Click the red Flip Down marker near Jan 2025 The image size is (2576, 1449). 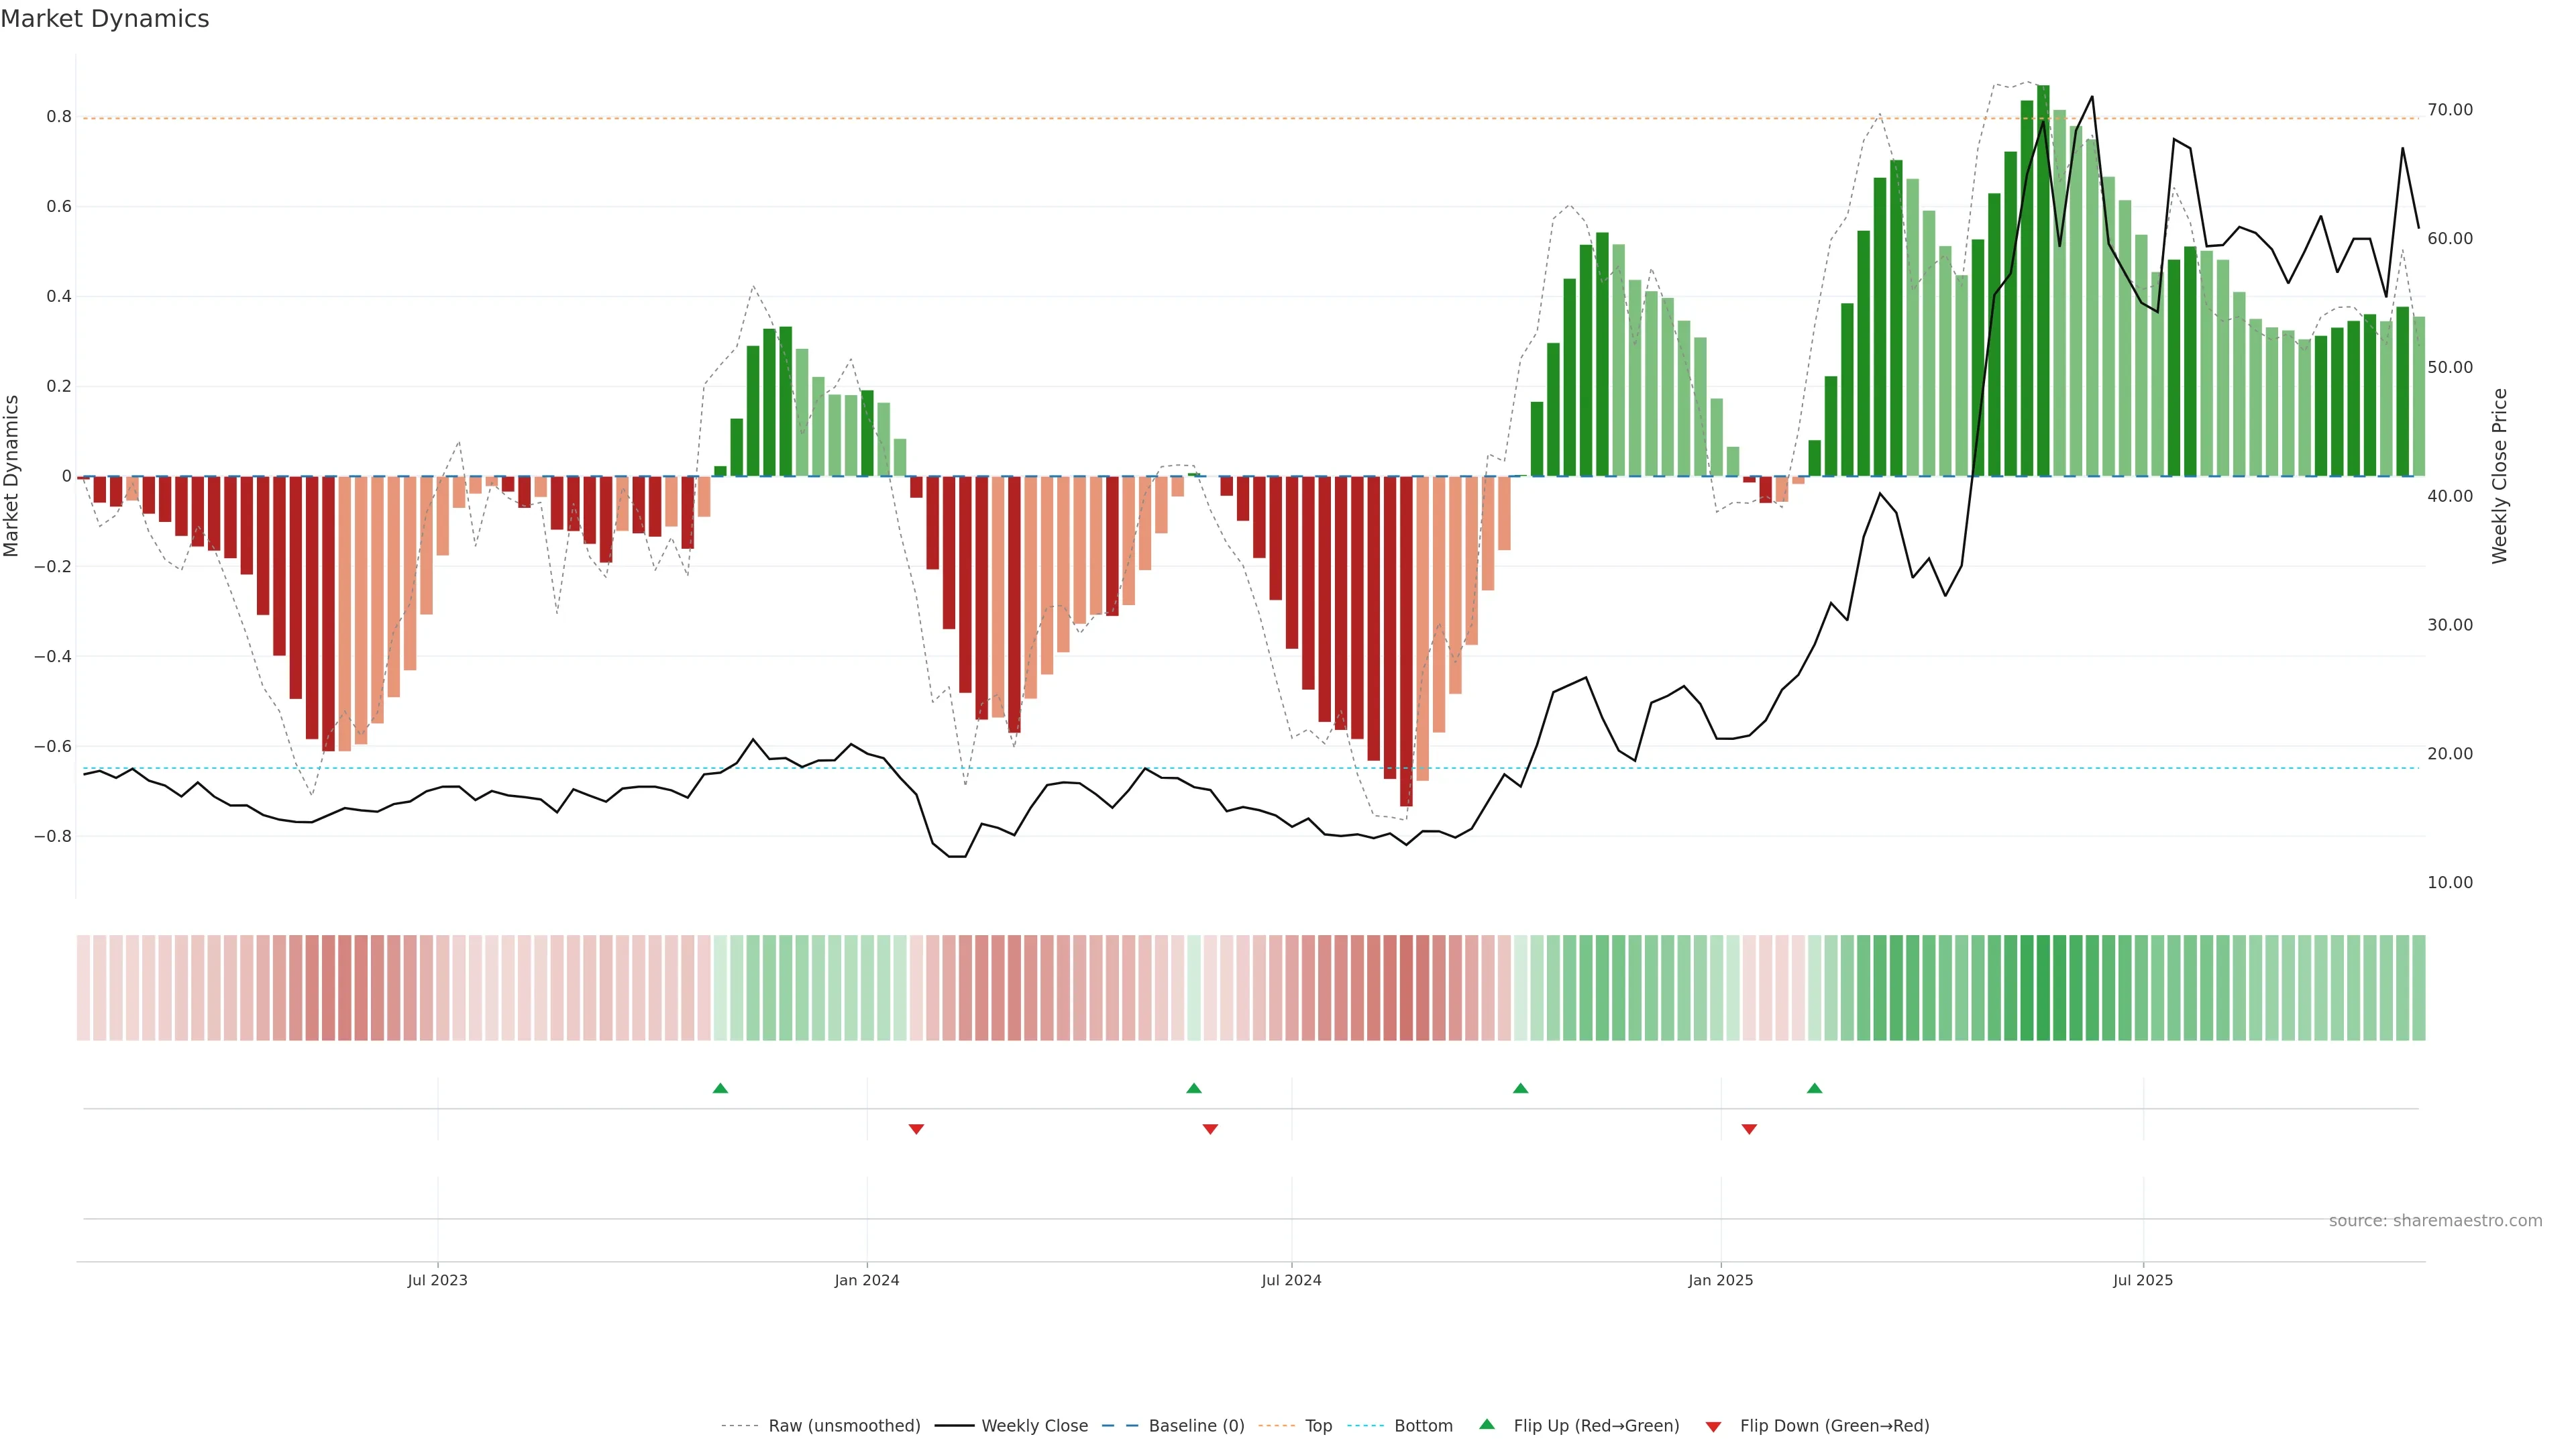(1749, 1129)
